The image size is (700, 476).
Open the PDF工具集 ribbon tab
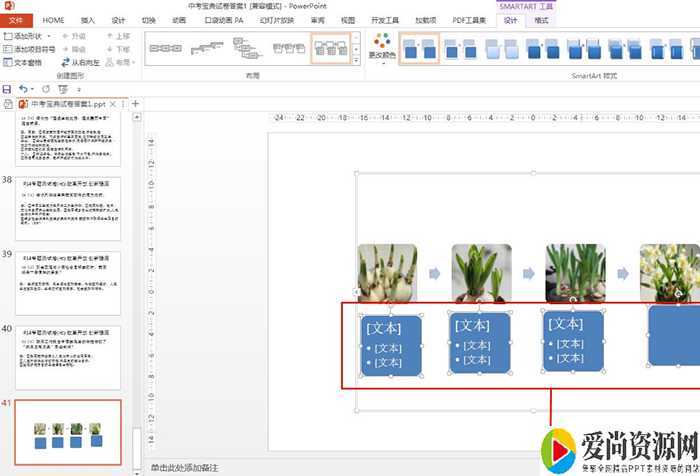point(469,20)
